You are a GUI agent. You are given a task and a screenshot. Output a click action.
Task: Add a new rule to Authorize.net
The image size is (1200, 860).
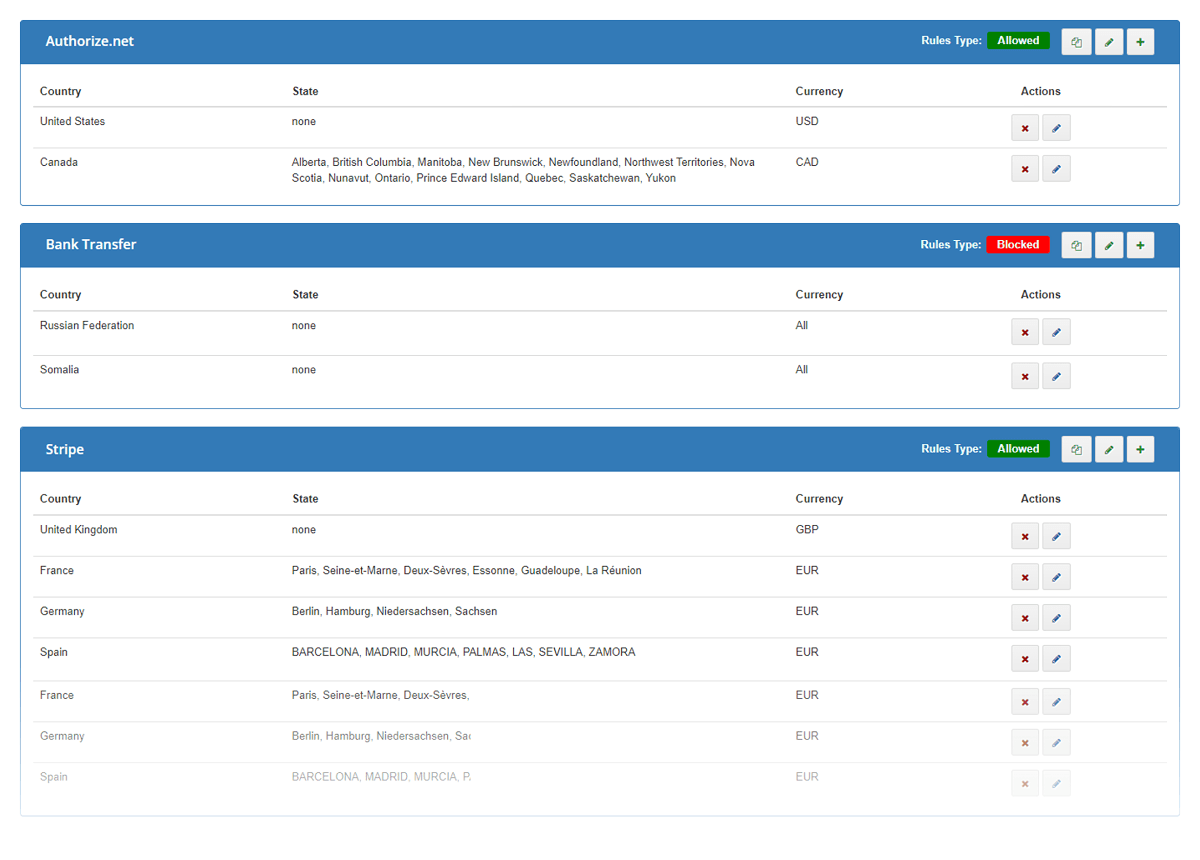click(1140, 42)
